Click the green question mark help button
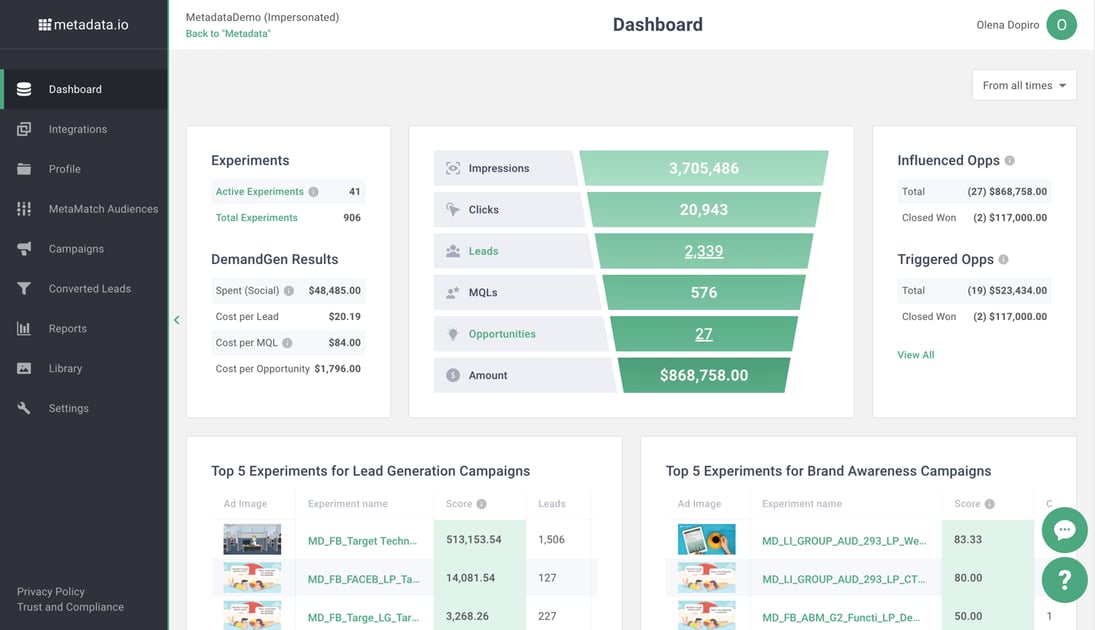The image size is (1095, 630). pos(1064,579)
